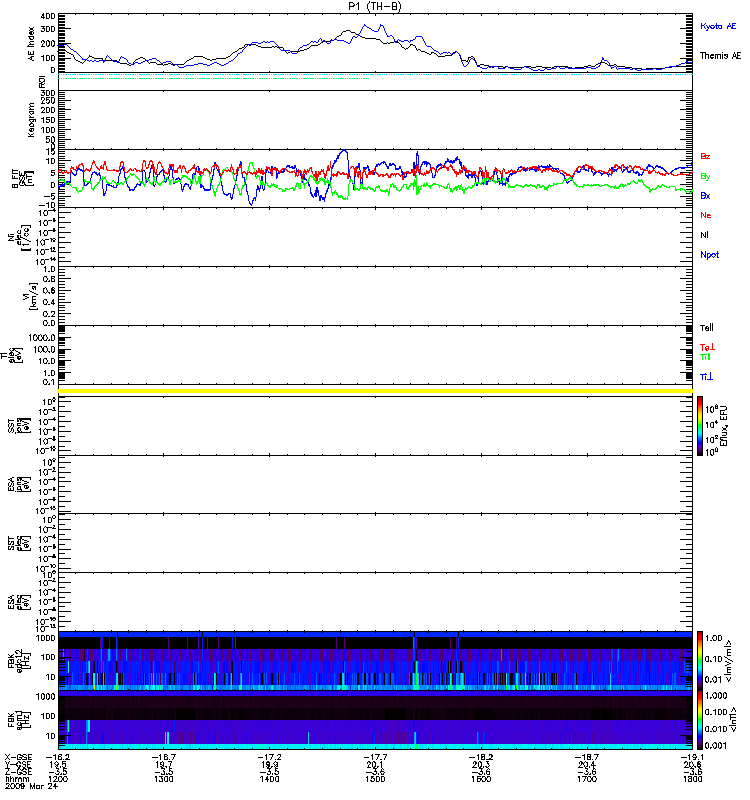The height and width of the screenshot is (800, 750).
Task: Click the "1200" time tick label
Action: [x=58, y=779]
